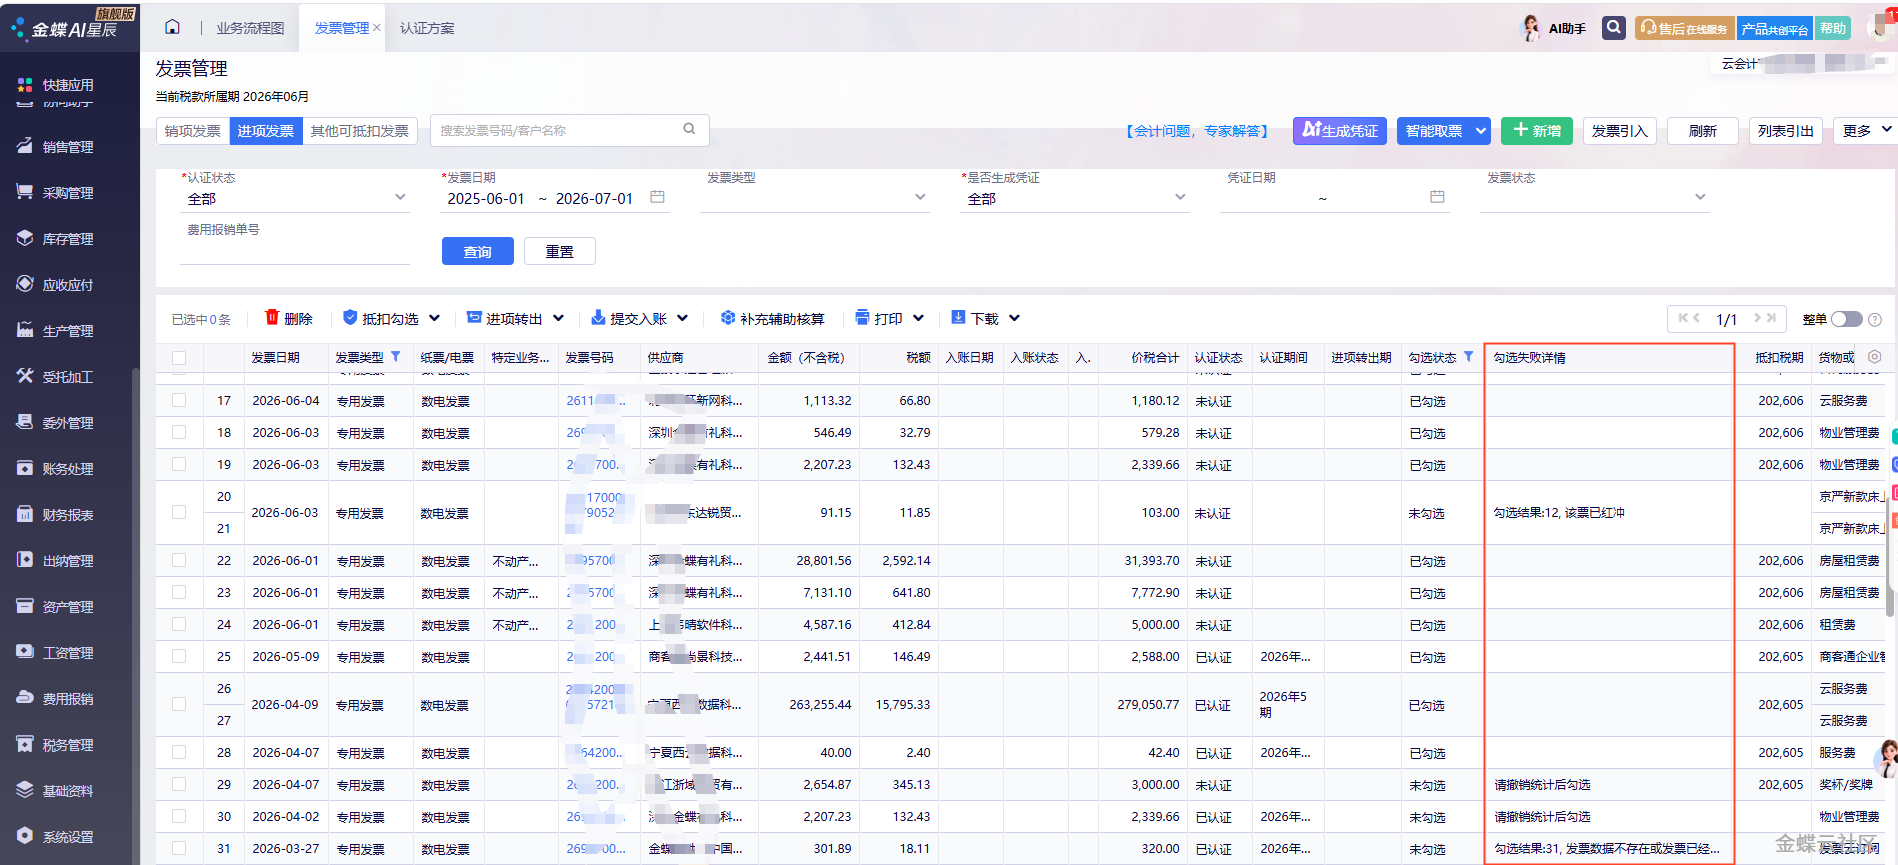Expand the 是否生成凭证 dropdown
Screen dimensions: 1898x865
click(x=1180, y=197)
